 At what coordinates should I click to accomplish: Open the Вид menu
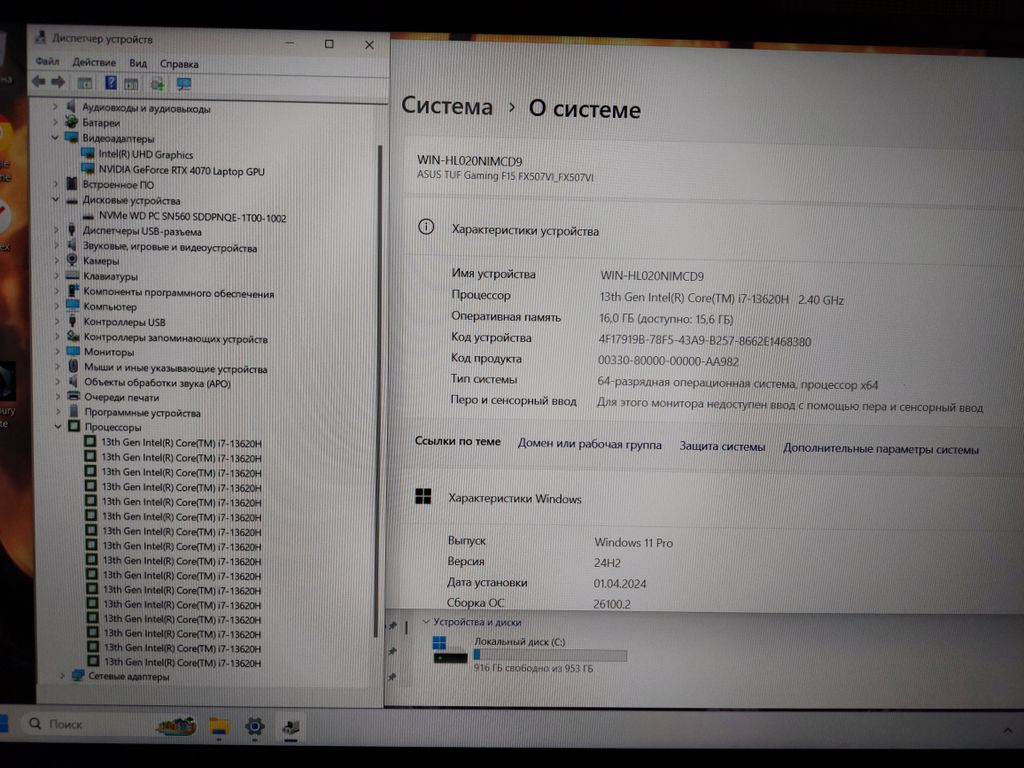pyautogui.click(x=138, y=63)
